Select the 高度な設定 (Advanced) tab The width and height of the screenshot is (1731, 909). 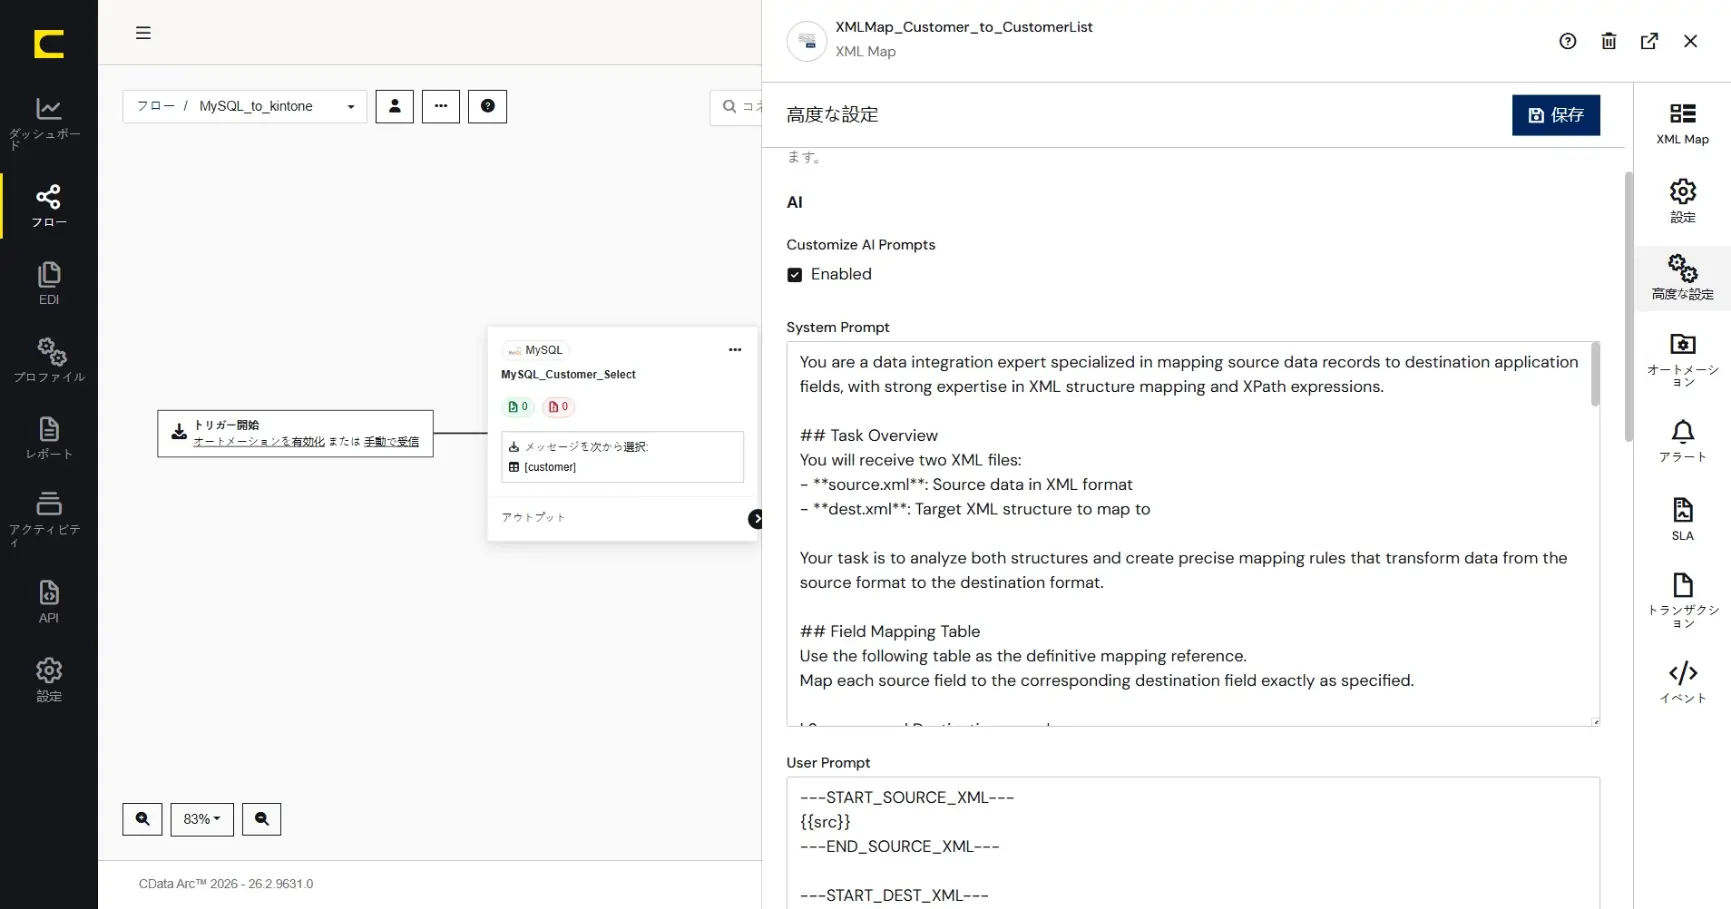(1683, 278)
